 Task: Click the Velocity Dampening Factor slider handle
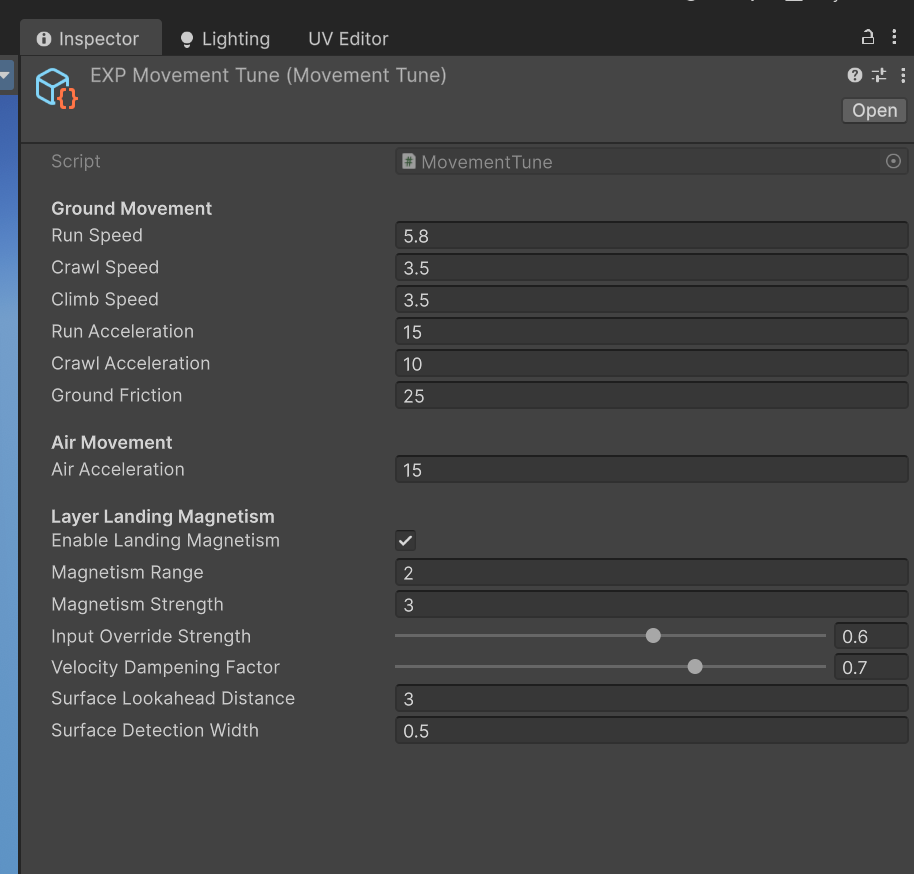tap(695, 666)
